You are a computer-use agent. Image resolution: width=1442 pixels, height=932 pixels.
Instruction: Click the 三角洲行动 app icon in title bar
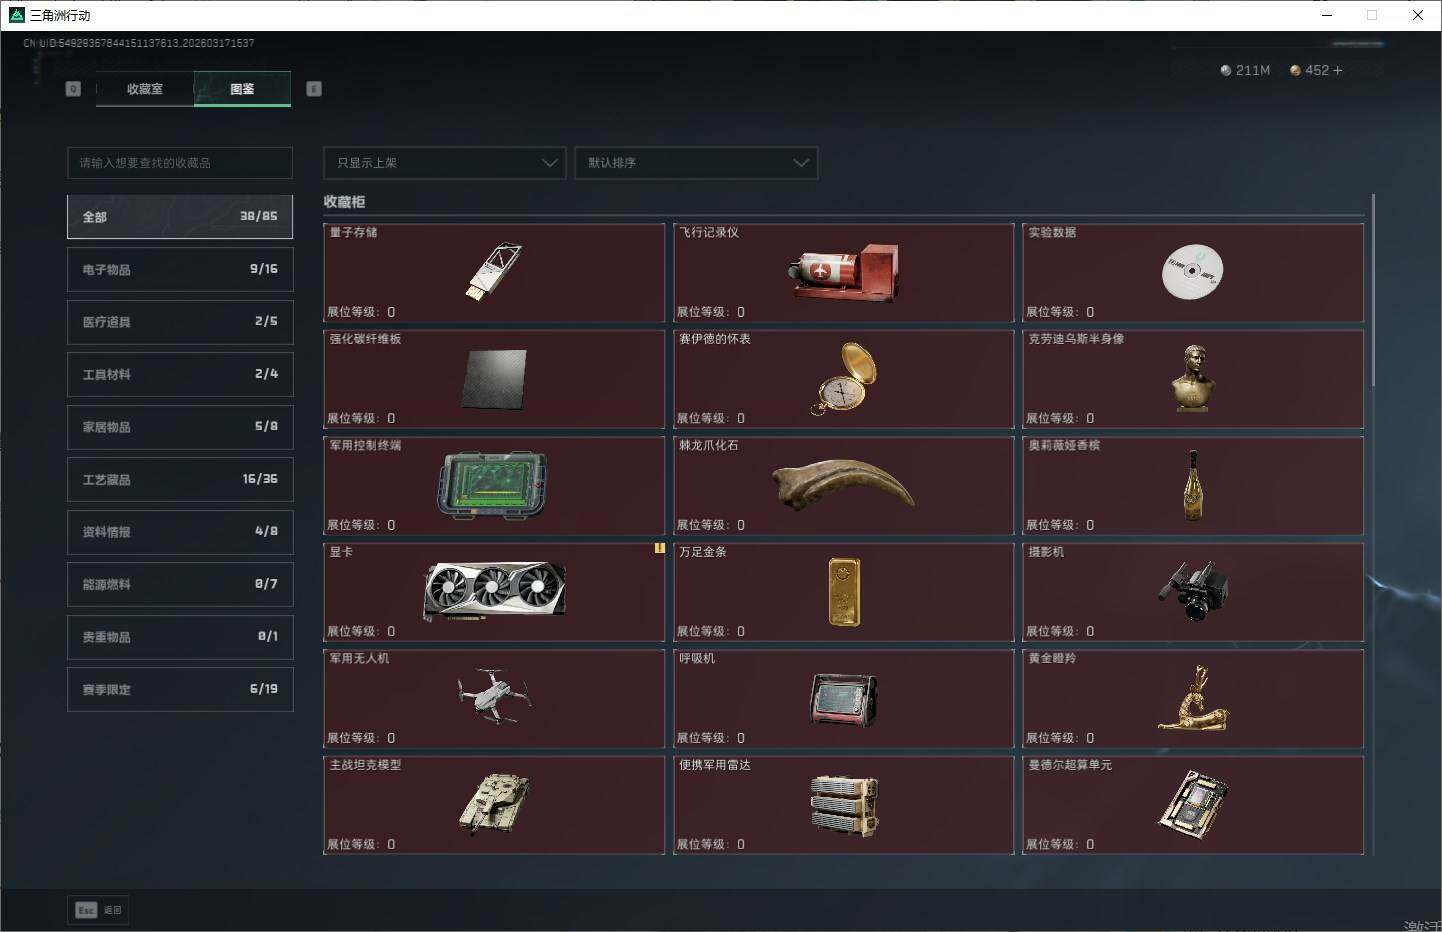coord(16,15)
